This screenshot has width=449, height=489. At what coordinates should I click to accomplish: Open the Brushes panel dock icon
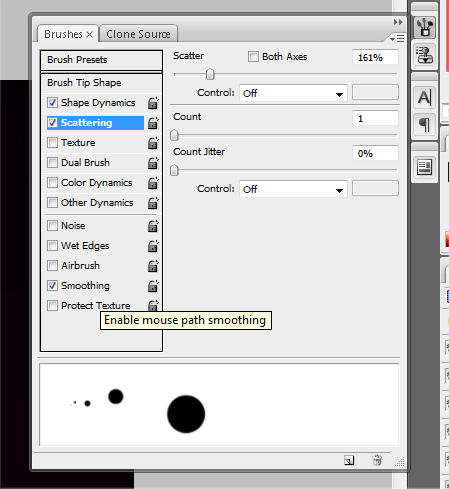coord(424,27)
